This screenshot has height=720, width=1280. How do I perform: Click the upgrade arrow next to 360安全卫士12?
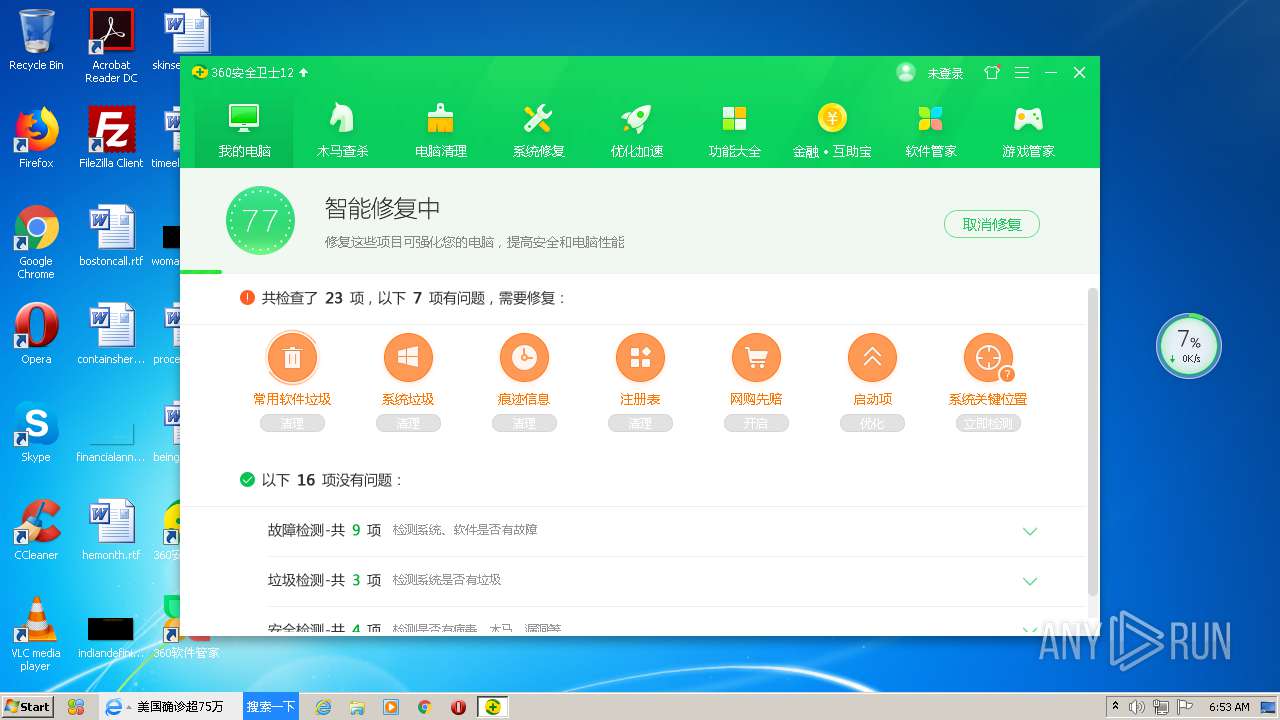pos(304,72)
